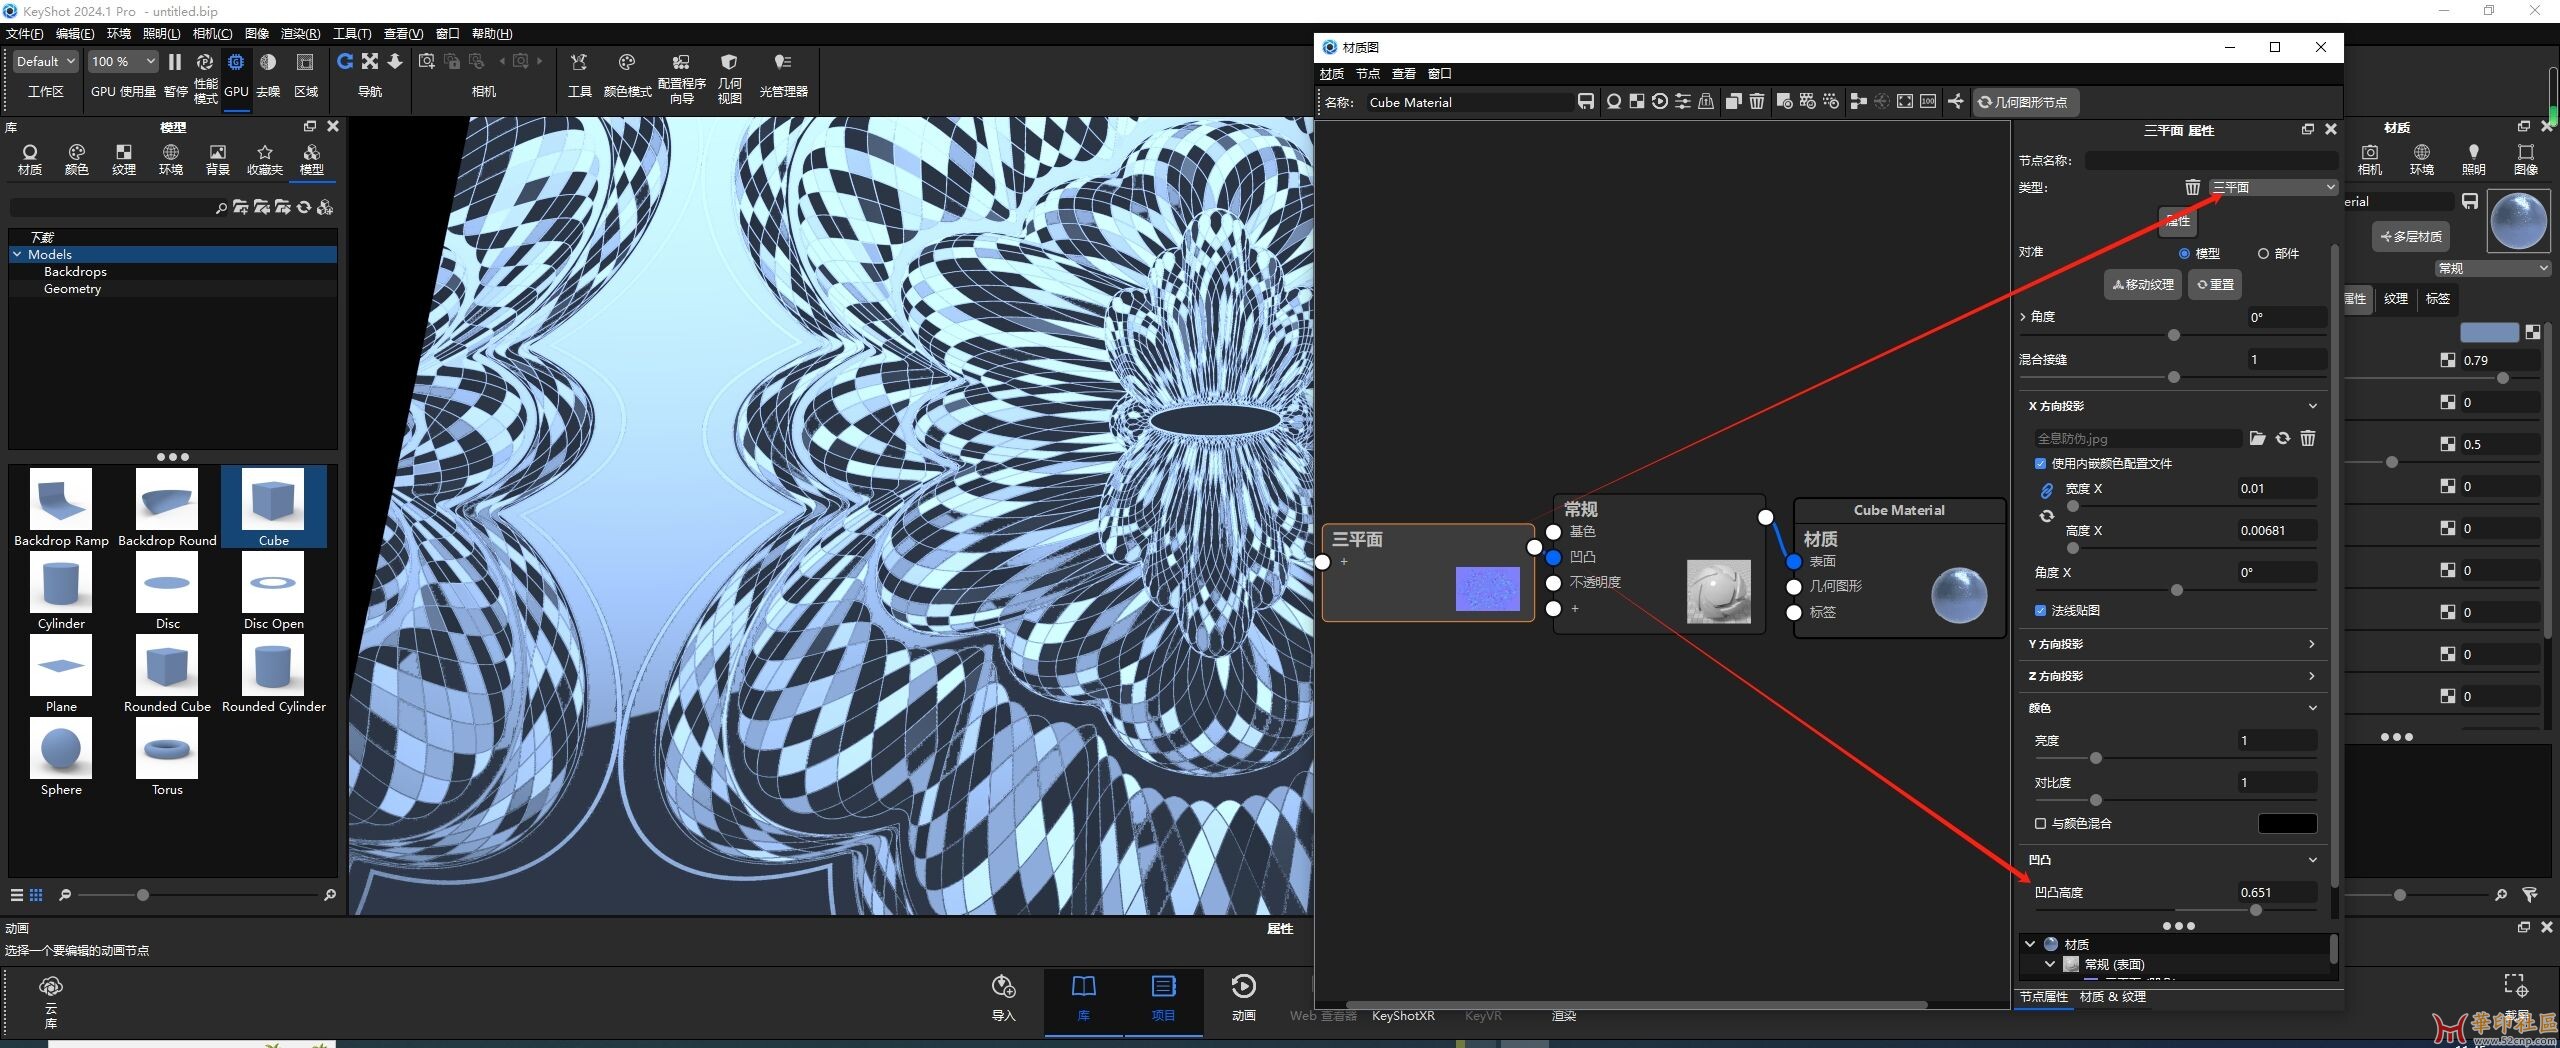The width and height of the screenshot is (2560, 1048).
Task: Expand the 角度 parameter chevron
Action: [2023, 317]
